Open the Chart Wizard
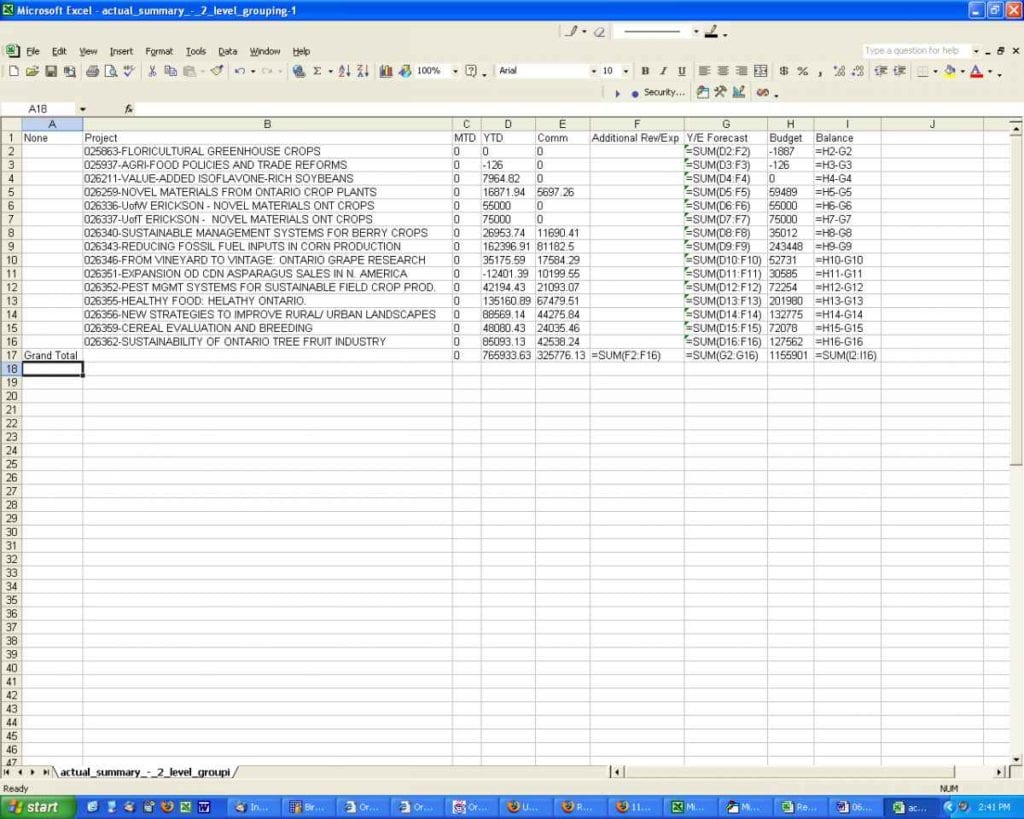This screenshot has height=819, width=1024. [x=385, y=70]
